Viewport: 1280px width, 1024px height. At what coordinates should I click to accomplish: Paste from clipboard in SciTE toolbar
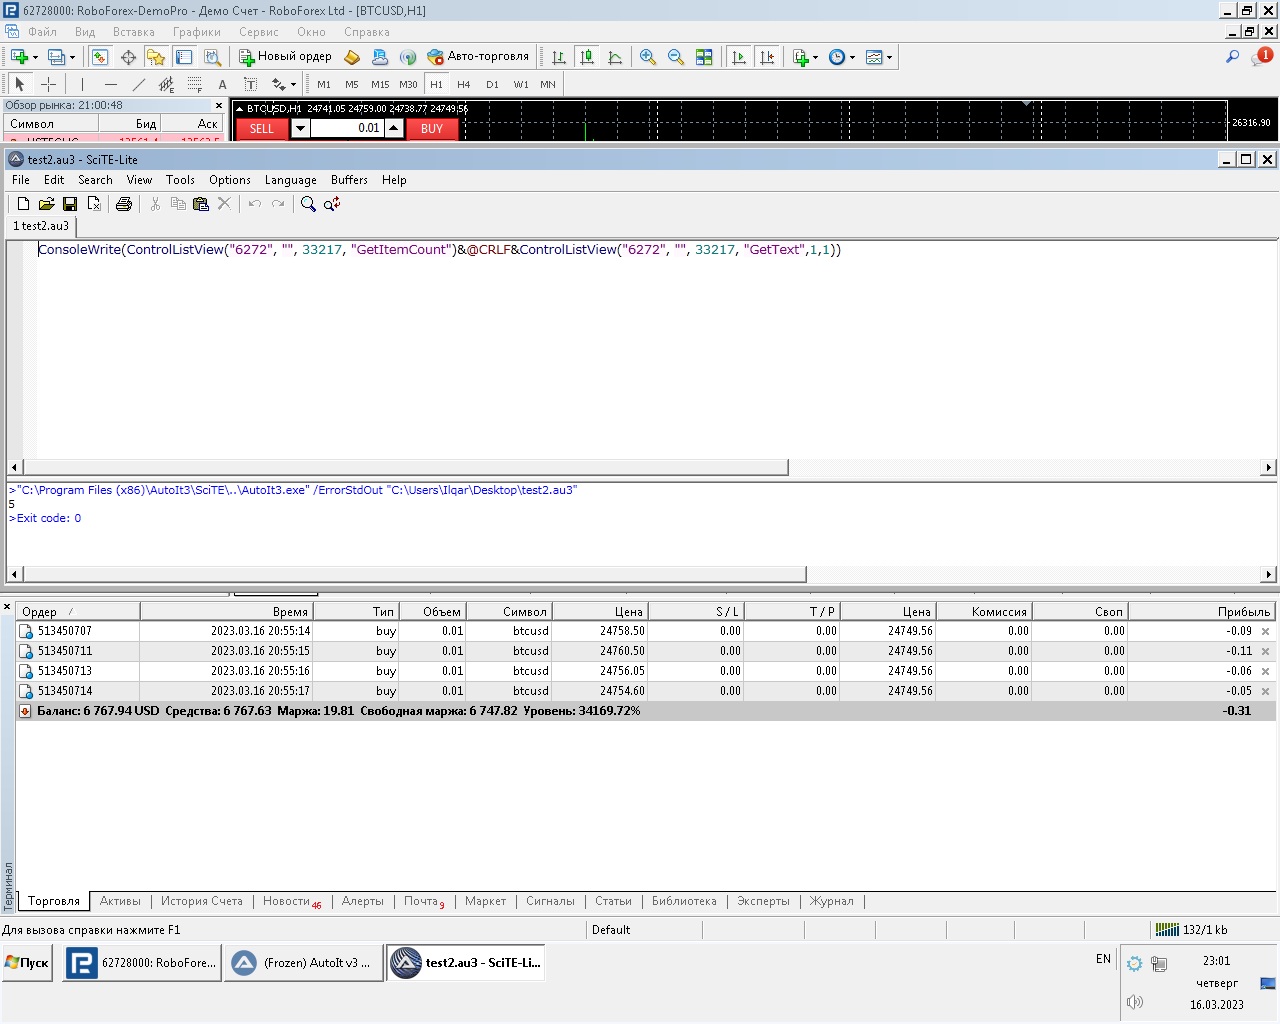(201, 203)
